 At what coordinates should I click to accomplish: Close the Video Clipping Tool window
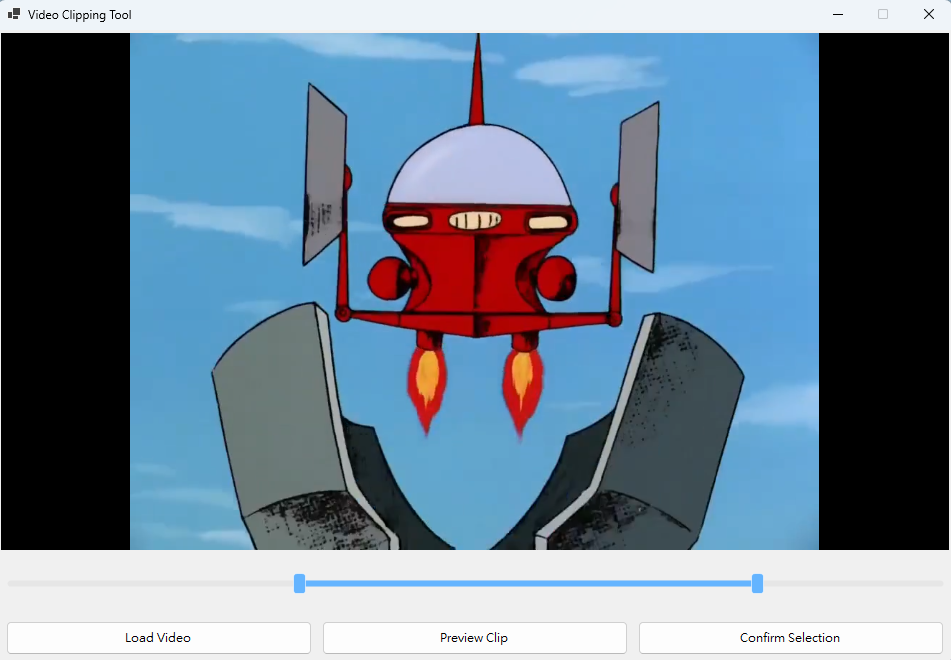tap(929, 14)
